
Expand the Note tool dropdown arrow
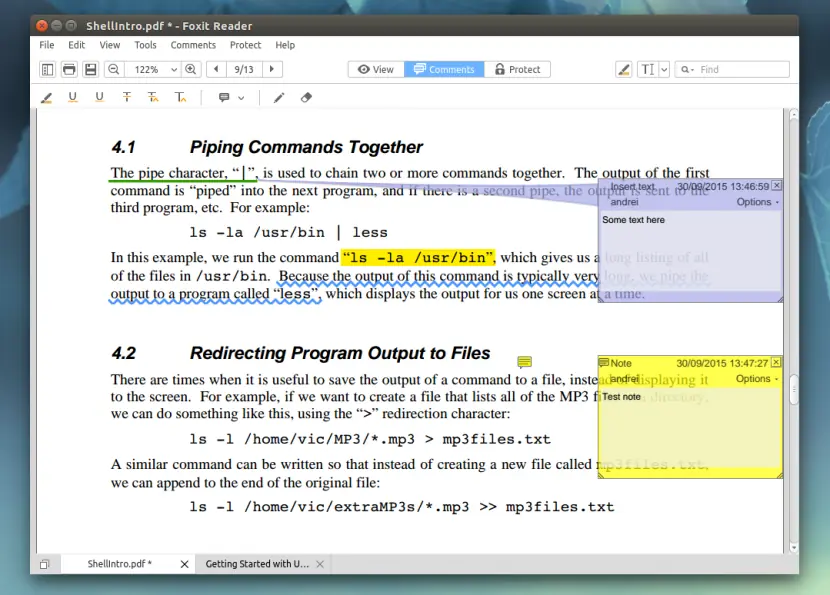[241, 98]
